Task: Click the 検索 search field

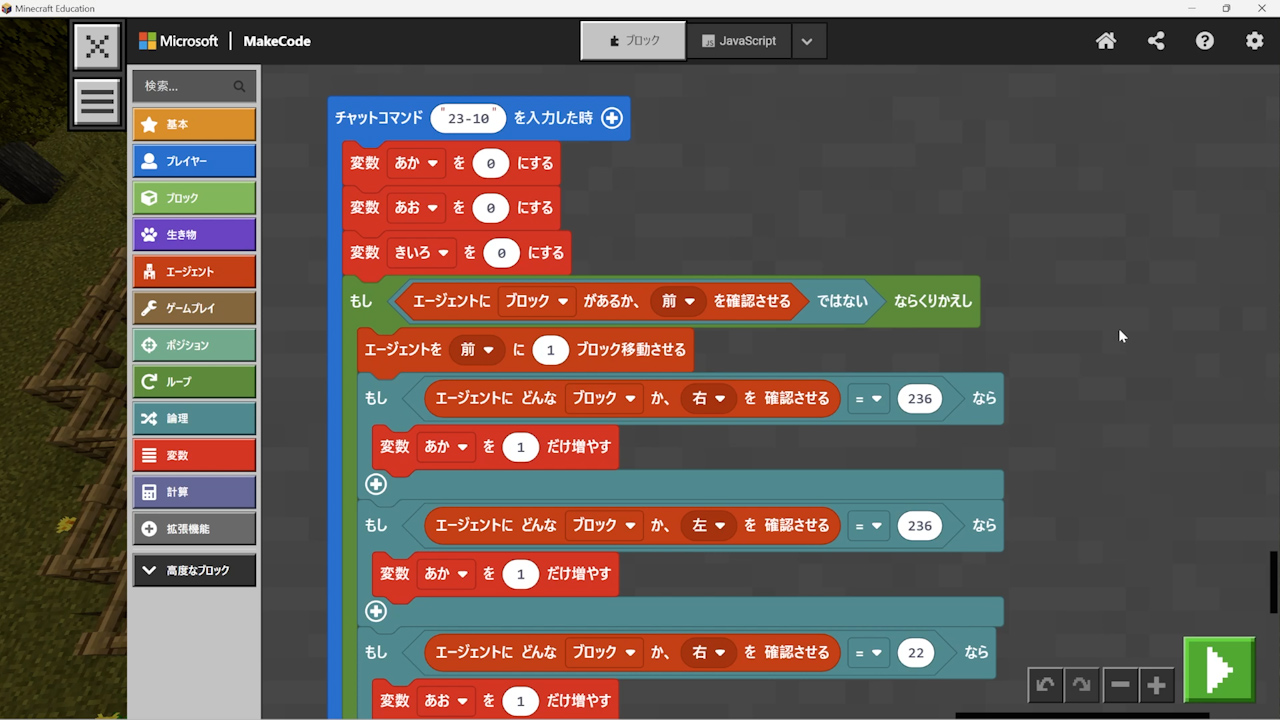Action: pyautogui.click(x=186, y=86)
